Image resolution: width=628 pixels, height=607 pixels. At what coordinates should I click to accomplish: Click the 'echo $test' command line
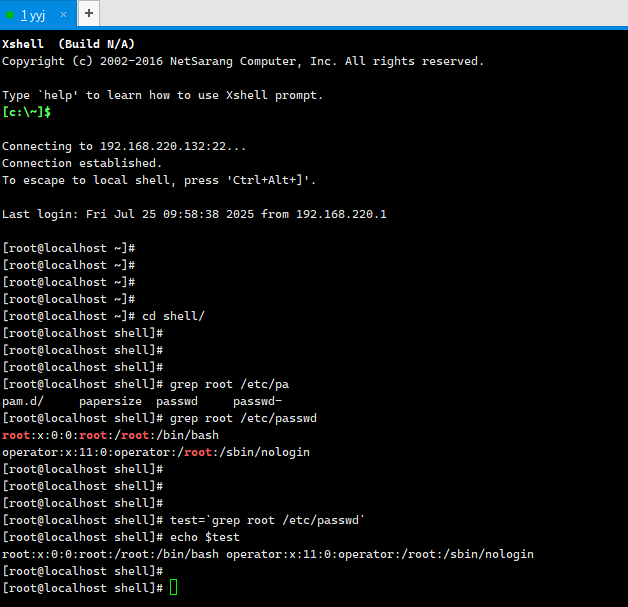[x=121, y=537]
